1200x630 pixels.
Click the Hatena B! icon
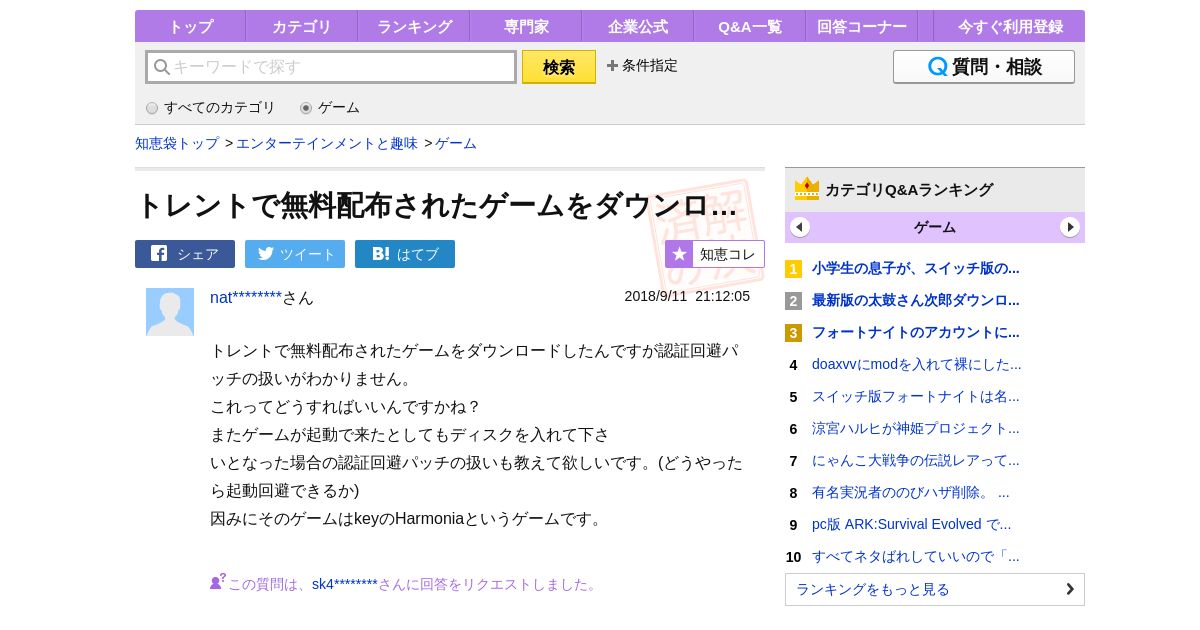[381, 254]
